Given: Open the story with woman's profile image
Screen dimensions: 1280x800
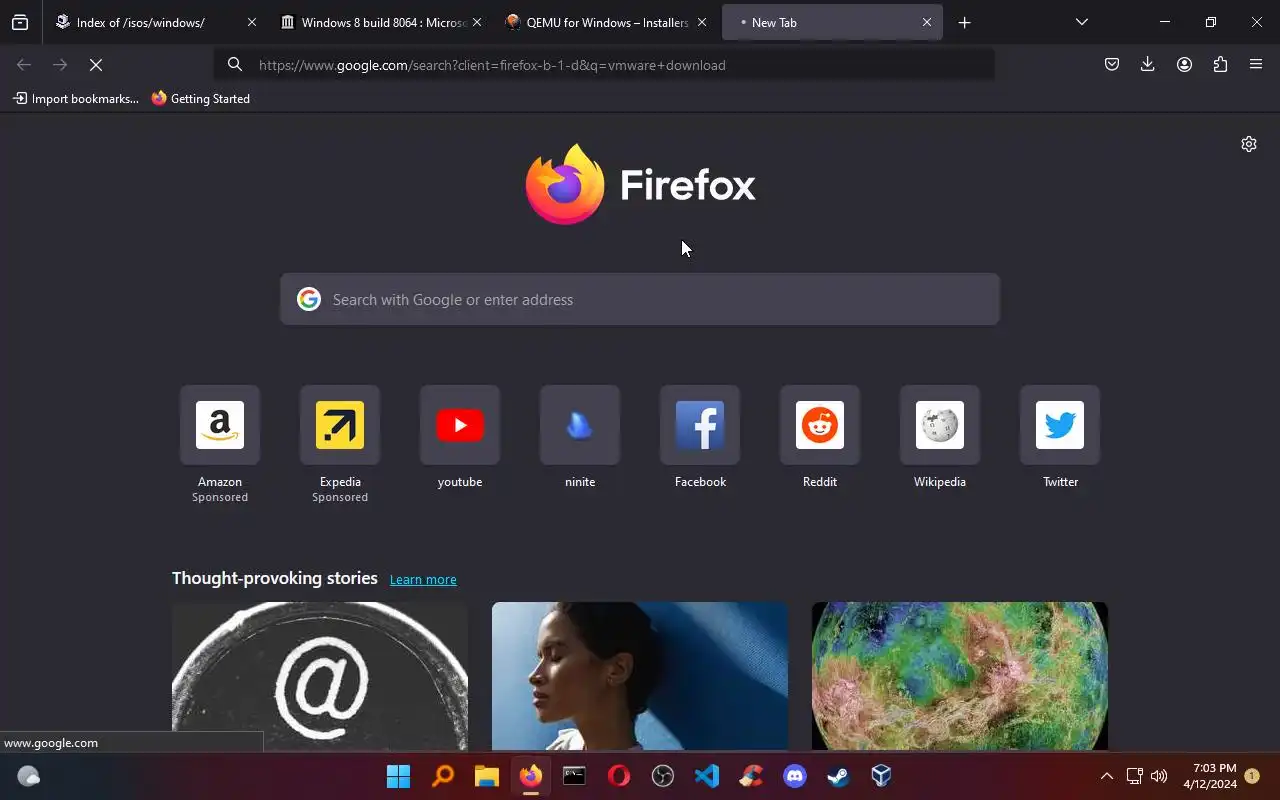Looking at the screenshot, I should tap(640, 676).
